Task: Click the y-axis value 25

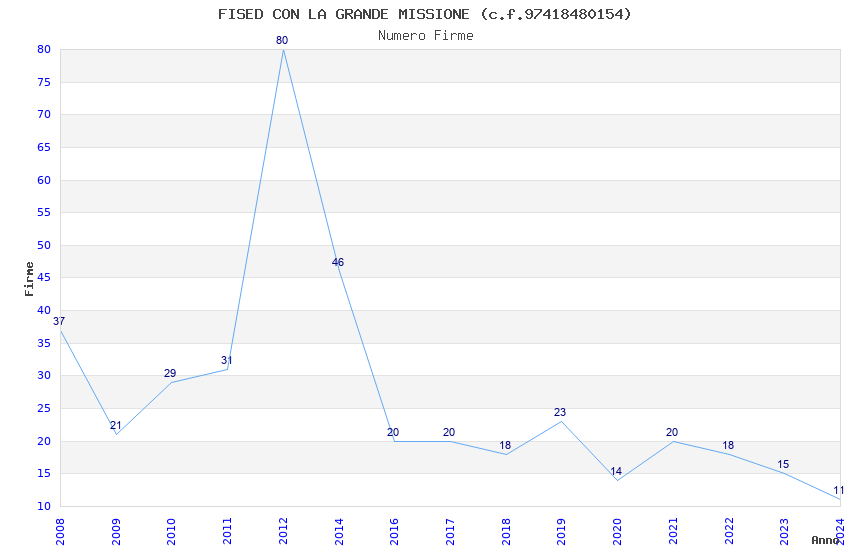Action: 44,409
